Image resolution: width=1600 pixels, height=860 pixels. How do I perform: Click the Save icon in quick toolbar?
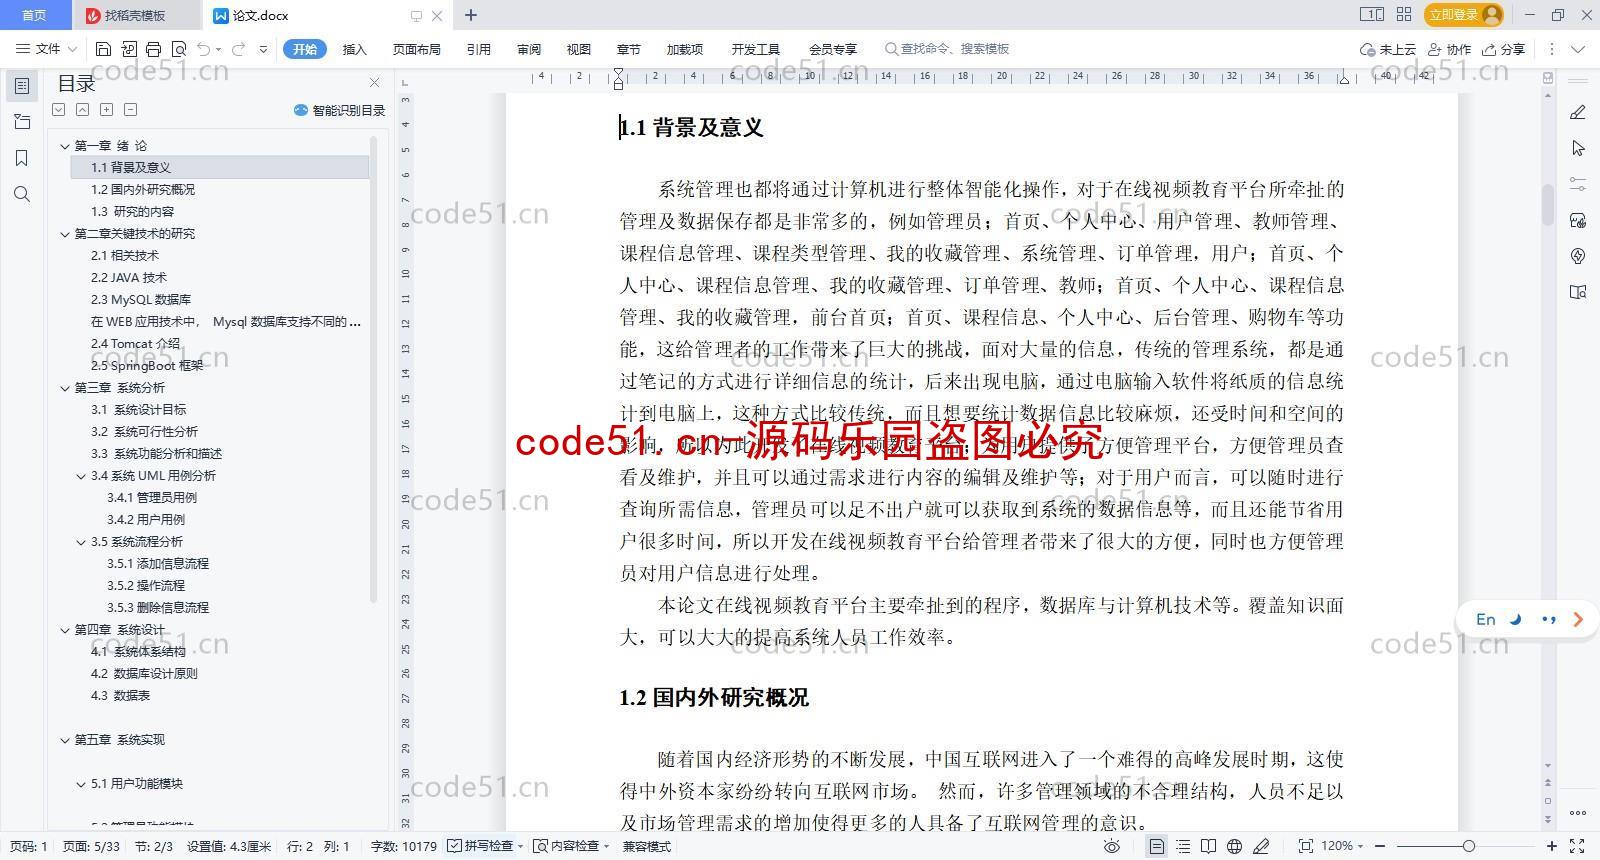[103, 49]
